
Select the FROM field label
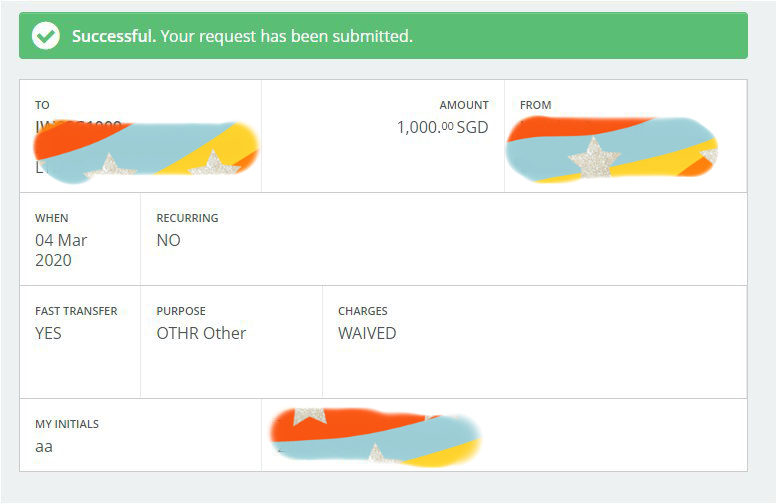click(535, 105)
